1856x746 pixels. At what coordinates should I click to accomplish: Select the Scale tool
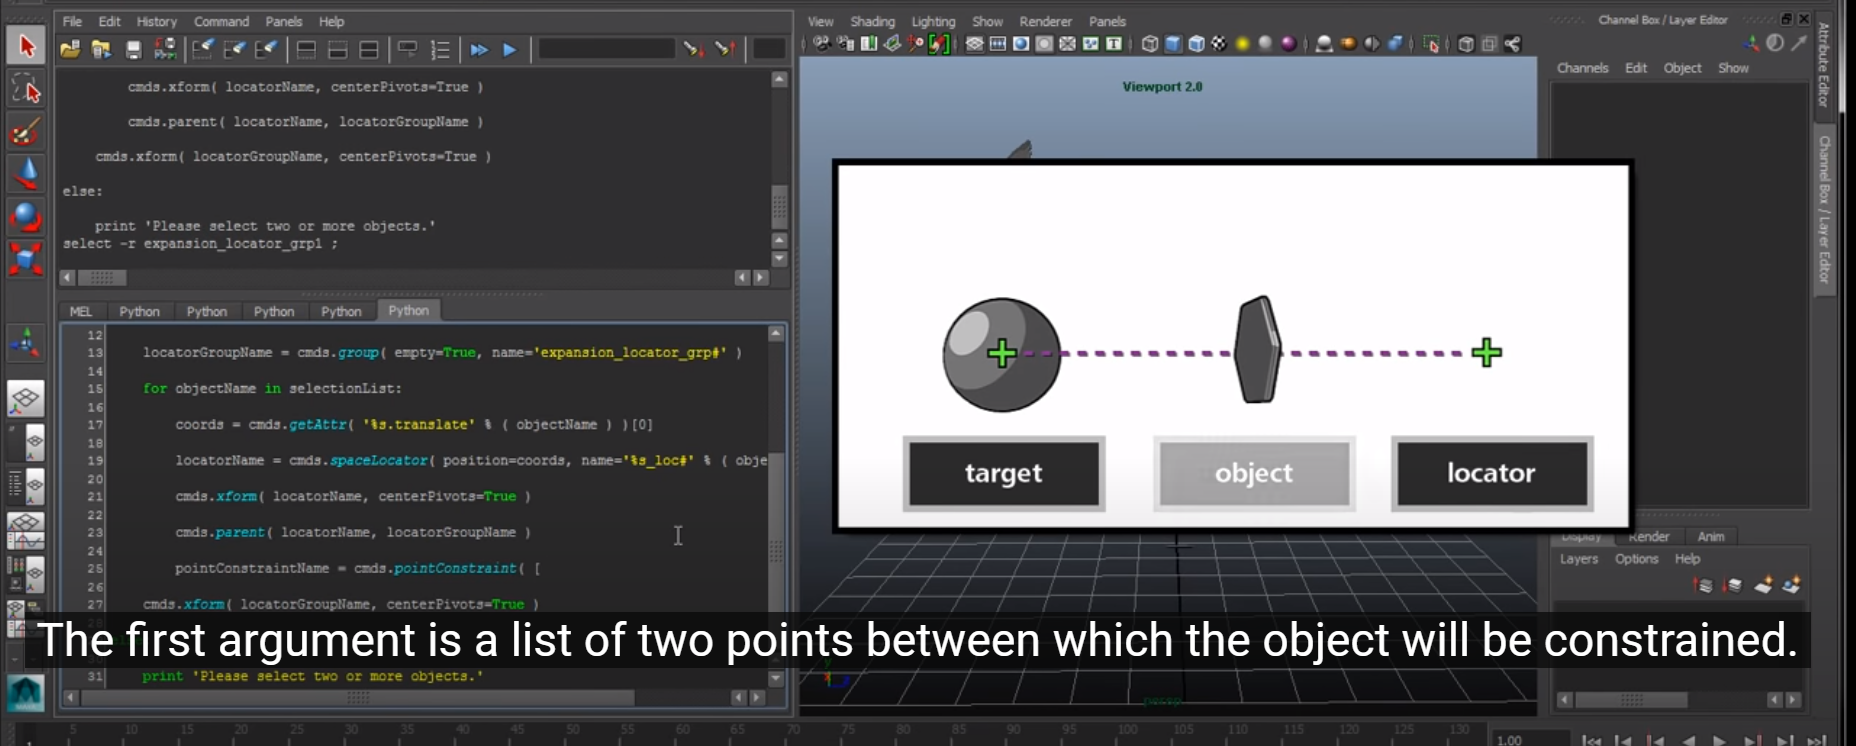pos(26,258)
